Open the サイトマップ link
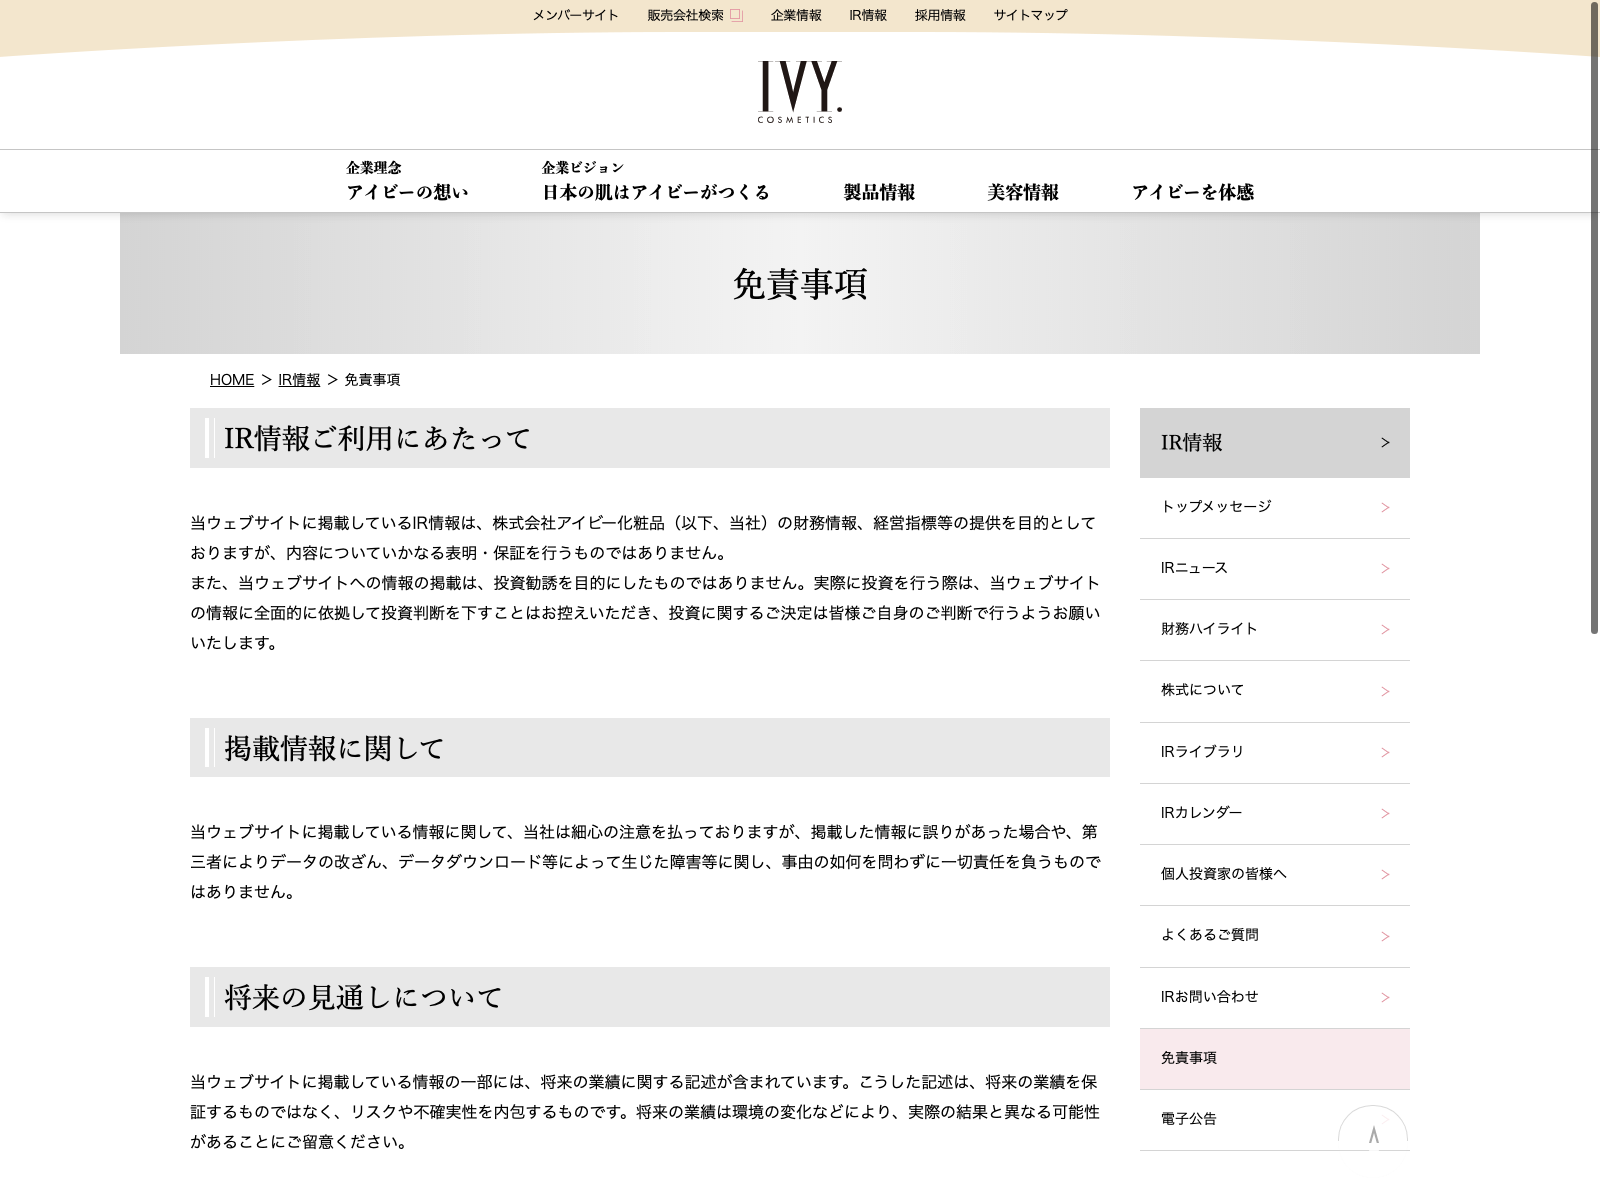Image resolution: width=1600 pixels, height=1200 pixels. (x=1030, y=15)
